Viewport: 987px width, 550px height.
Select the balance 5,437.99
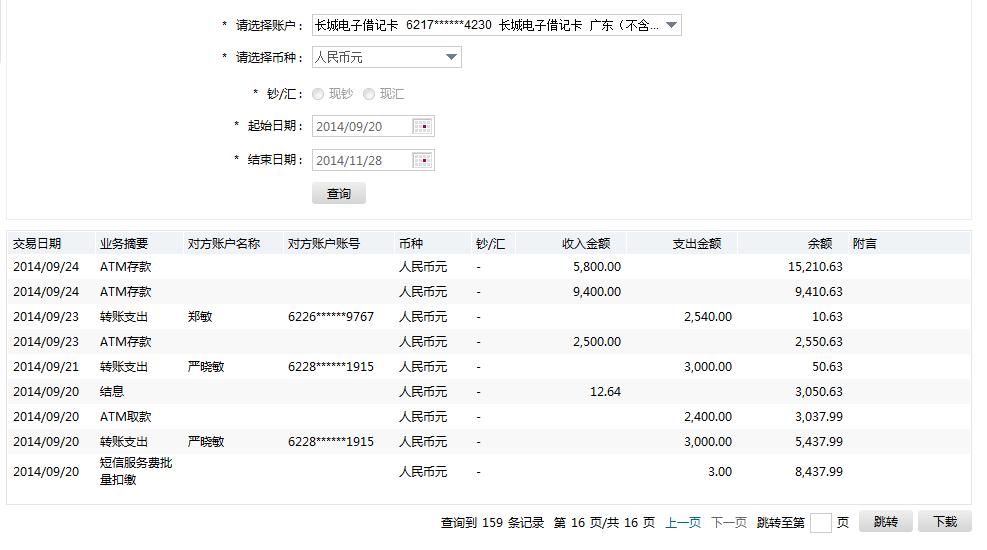[x=818, y=442]
